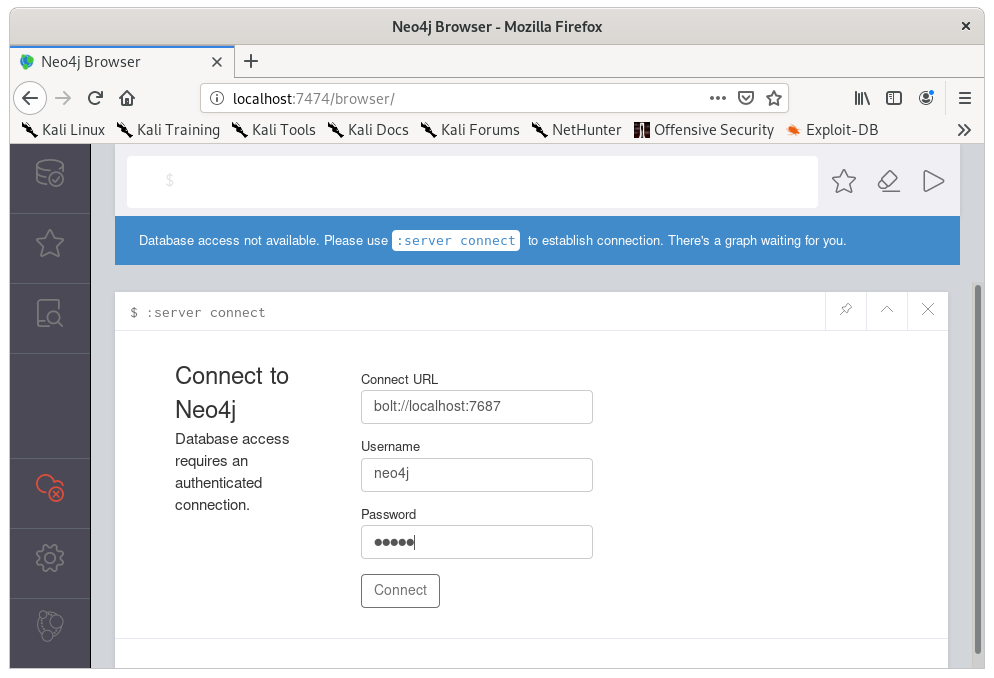Open the red Cloud sync sidebar icon
The width and height of the screenshot is (994, 678).
[x=50, y=488]
